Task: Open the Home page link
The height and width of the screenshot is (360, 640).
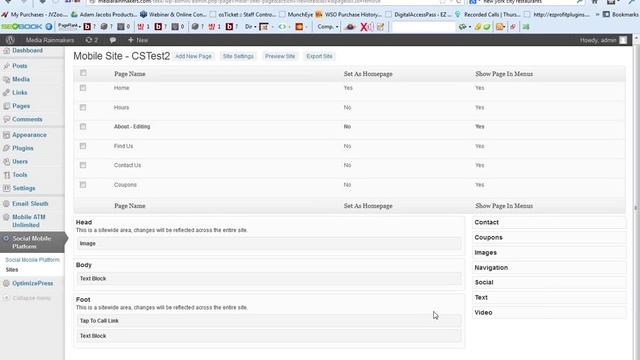Action: point(122,88)
